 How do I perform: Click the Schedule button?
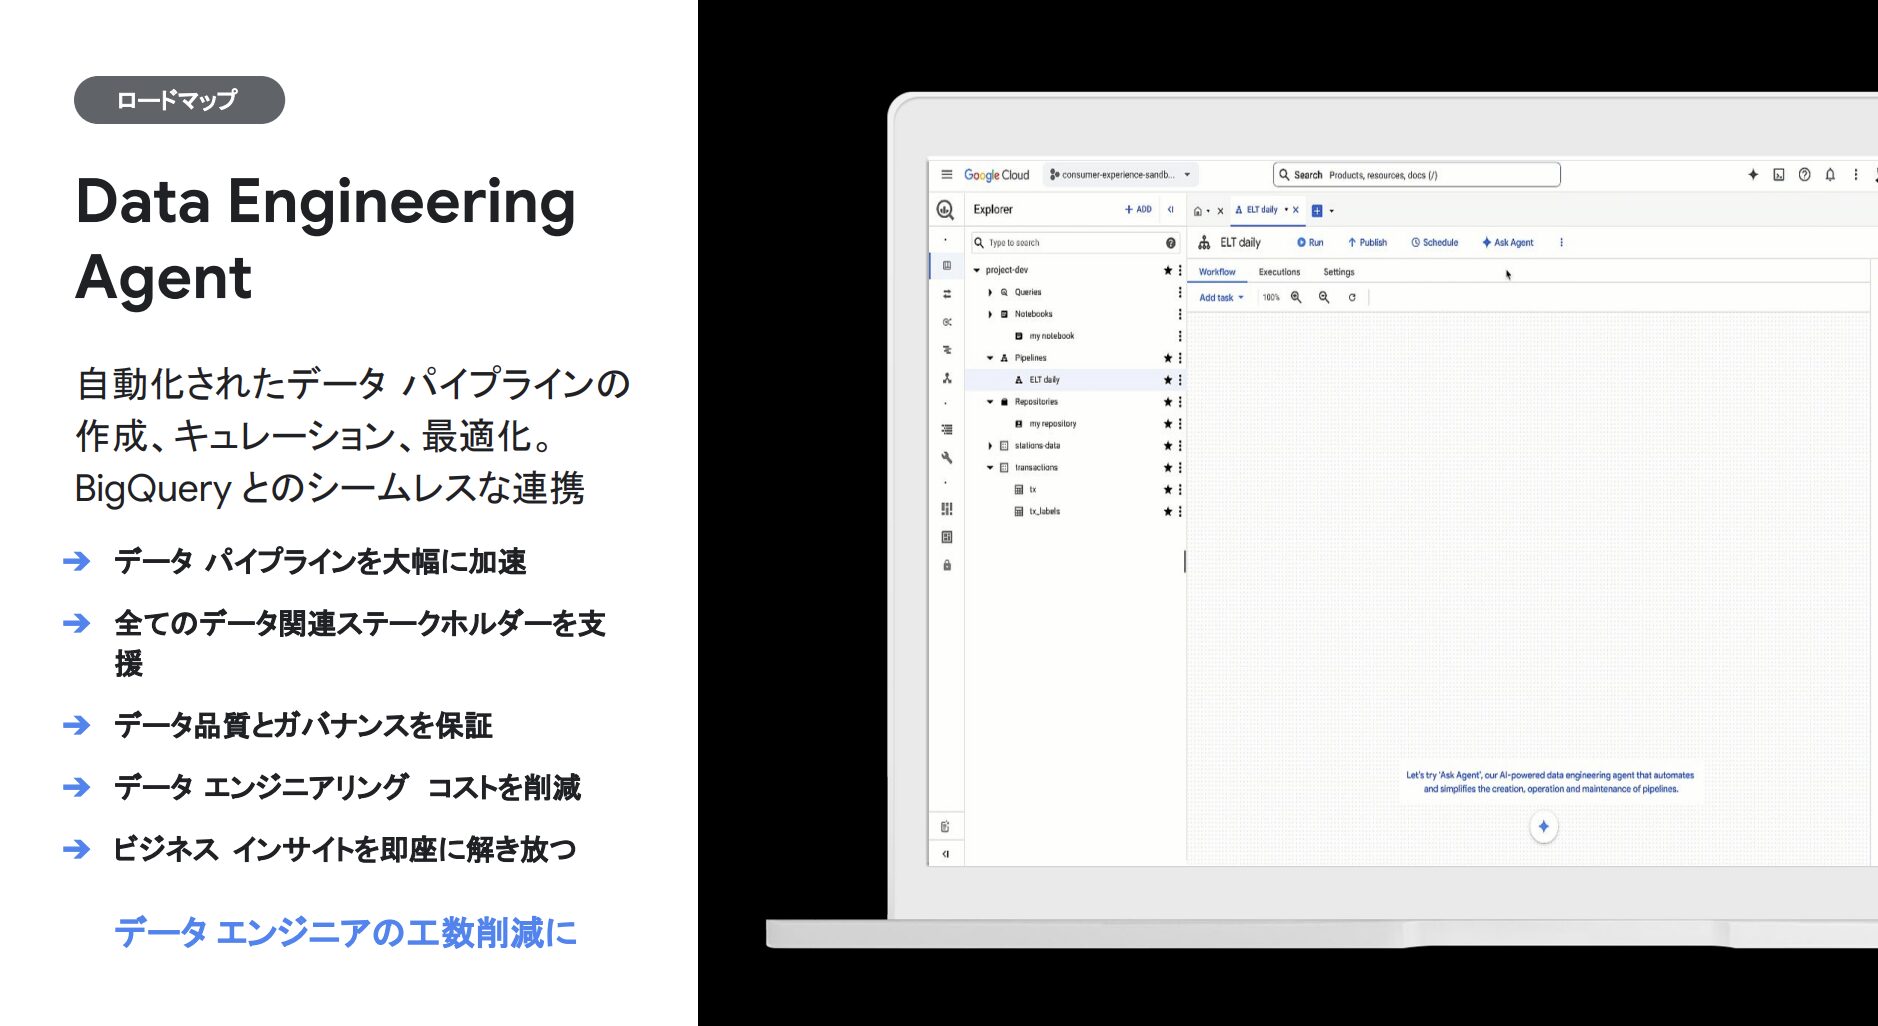(1434, 242)
